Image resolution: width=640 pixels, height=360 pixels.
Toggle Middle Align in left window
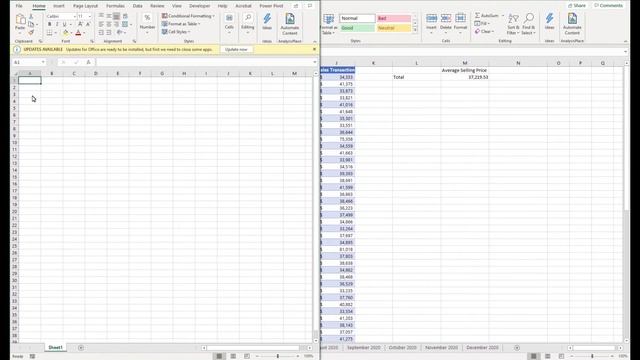(109, 16)
